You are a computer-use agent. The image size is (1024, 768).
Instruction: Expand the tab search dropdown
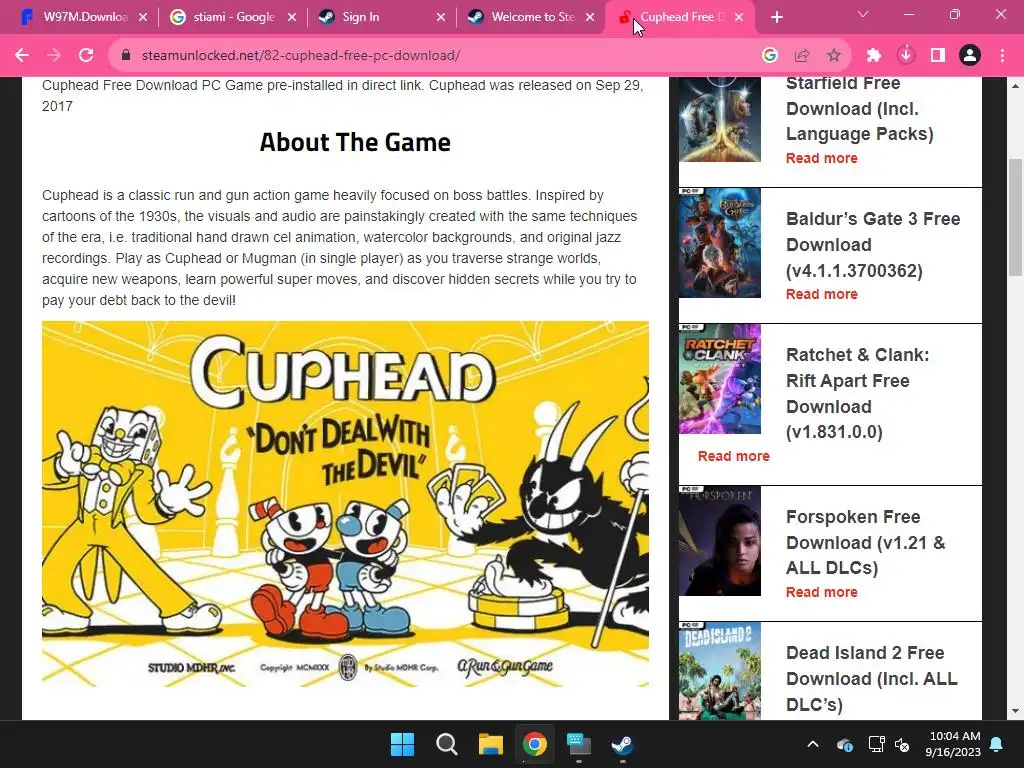tap(863, 14)
